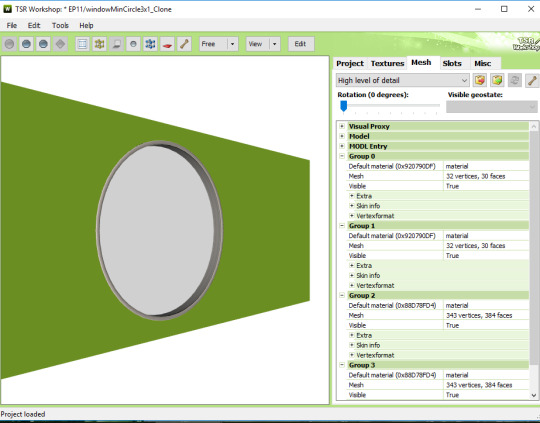Viewport: 540px width, 423px height.
Task: Switch to the Slots tab
Action: (x=452, y=63)
